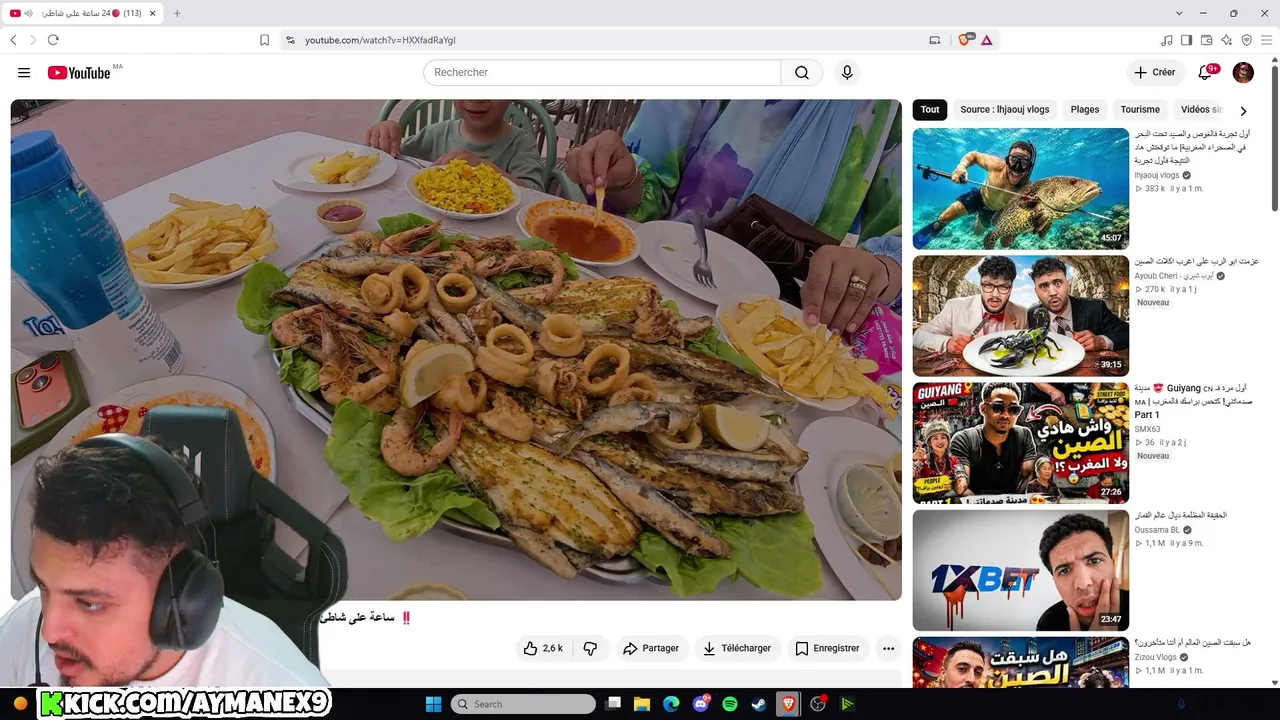
Task: Open Brave Rewards triangle icon
Action: point(987,40)
